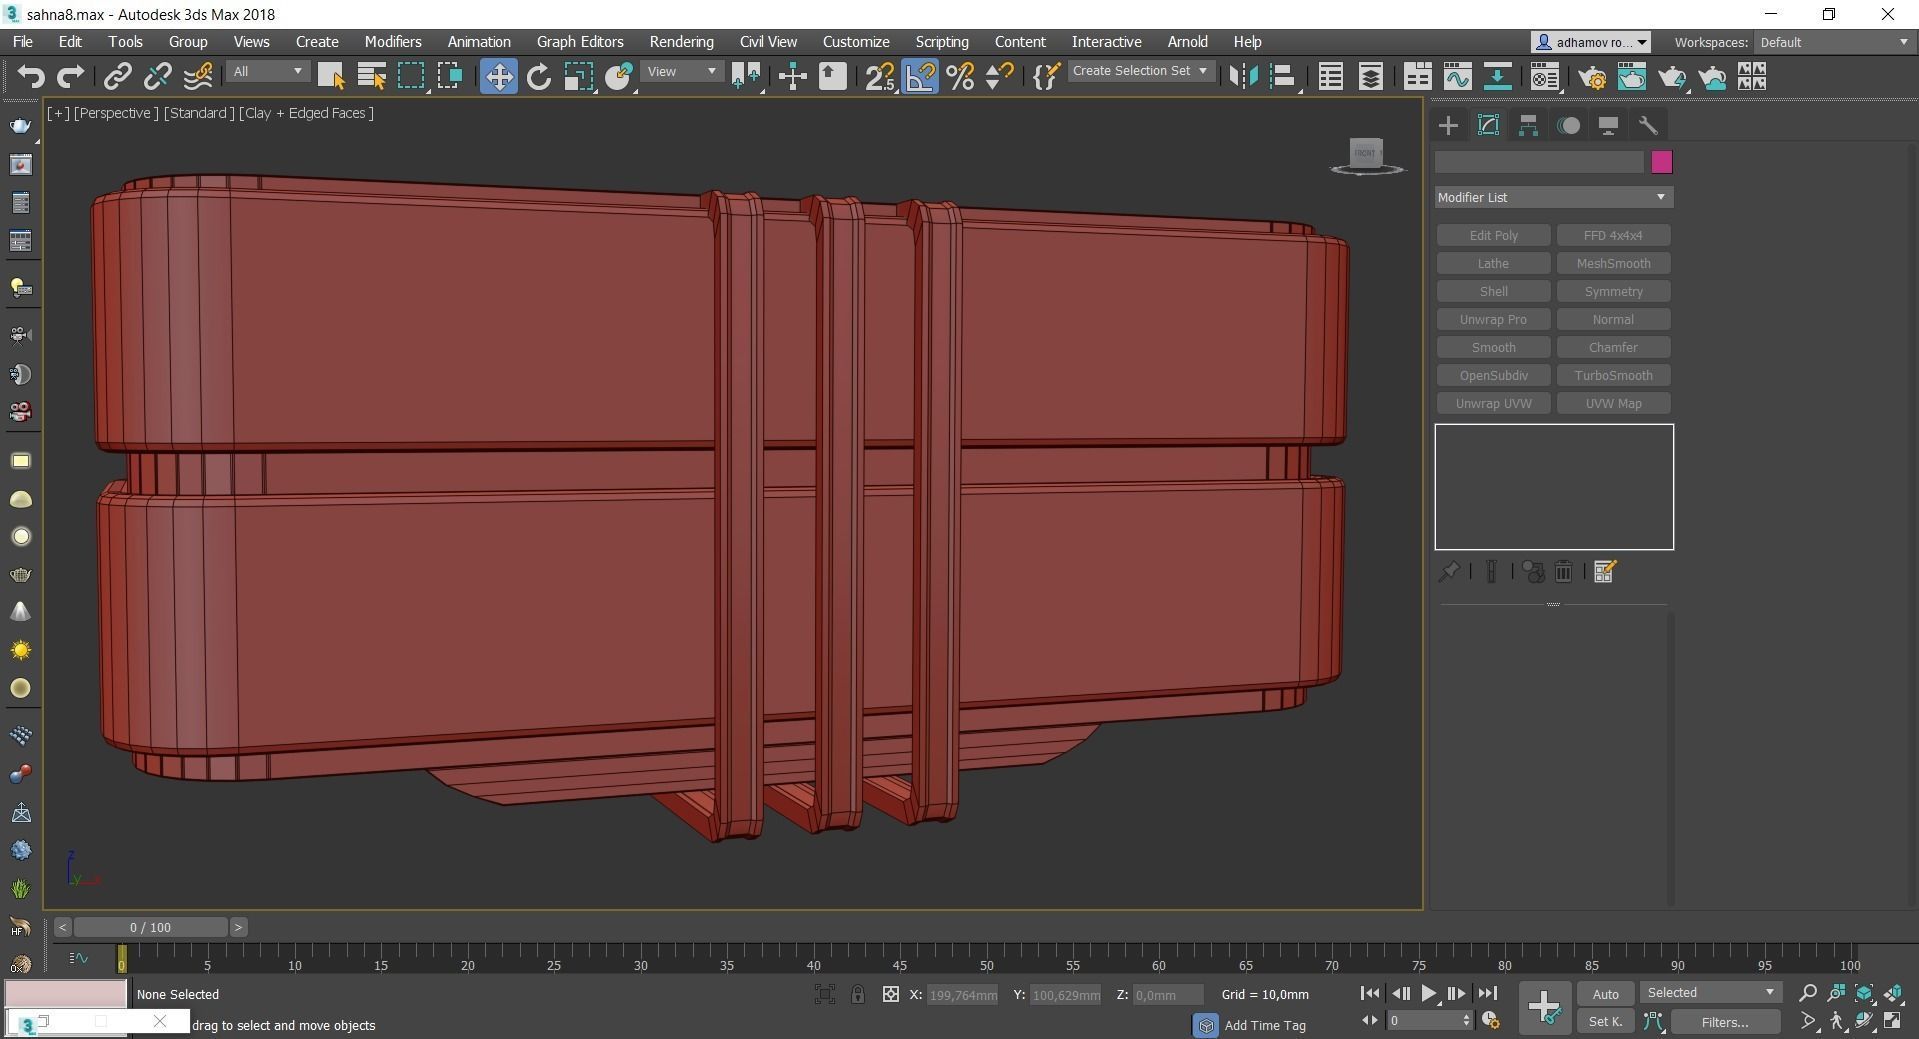Switch to Hierarchy panel tab

[1528, 125]
